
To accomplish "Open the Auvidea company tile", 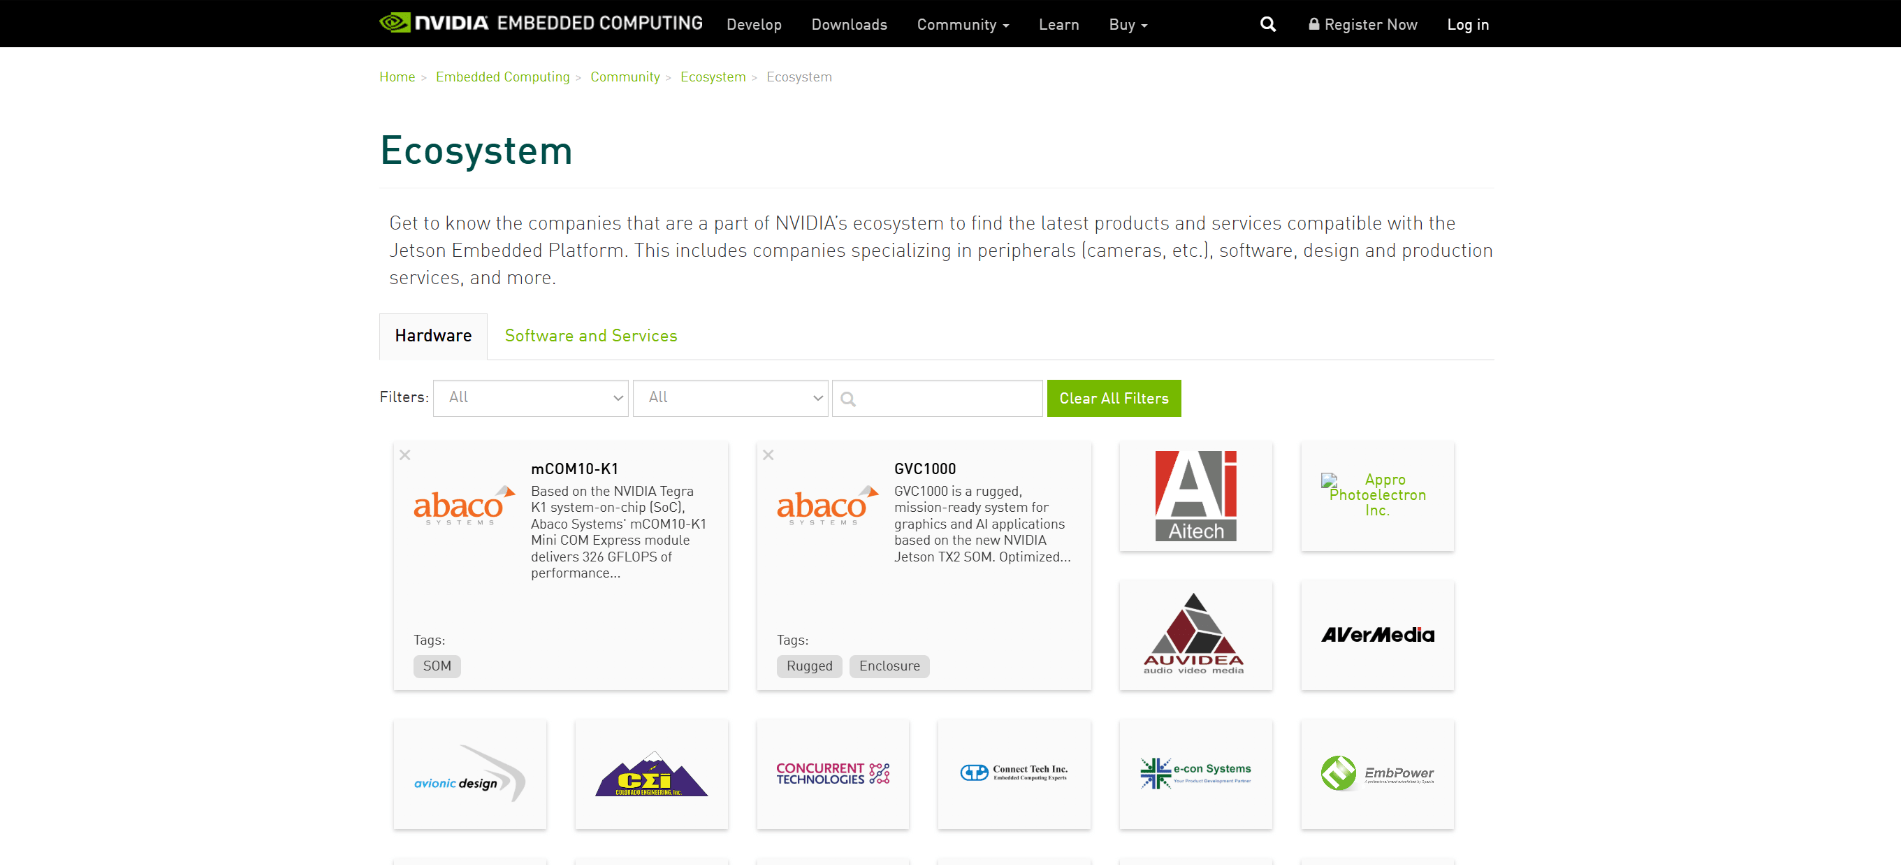I will [1196, 635].
